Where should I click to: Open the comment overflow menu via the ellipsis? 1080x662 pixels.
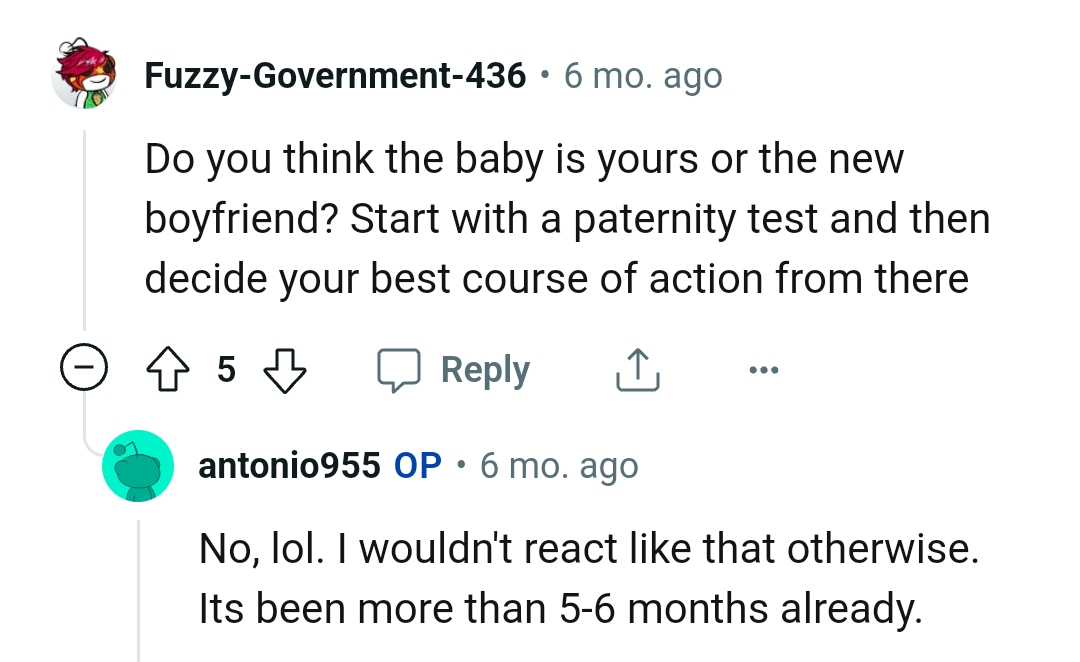click(x=764, y=369)
